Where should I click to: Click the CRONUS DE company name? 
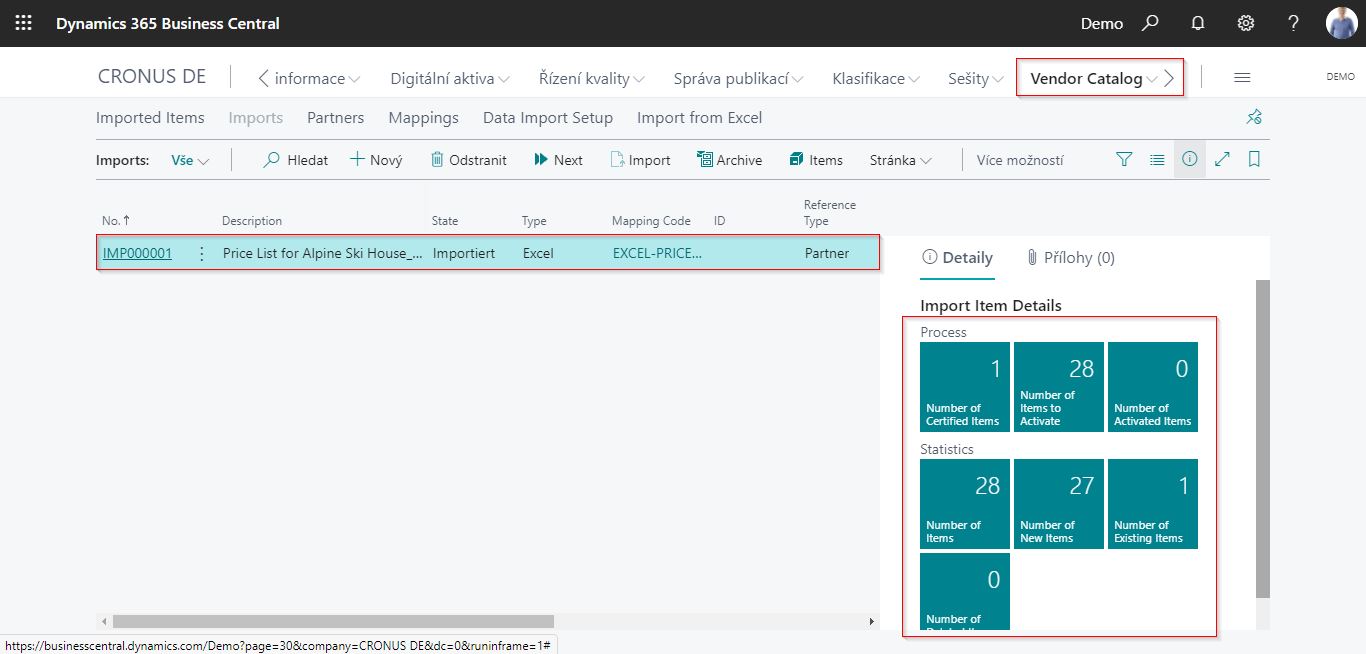coord(152,78)
